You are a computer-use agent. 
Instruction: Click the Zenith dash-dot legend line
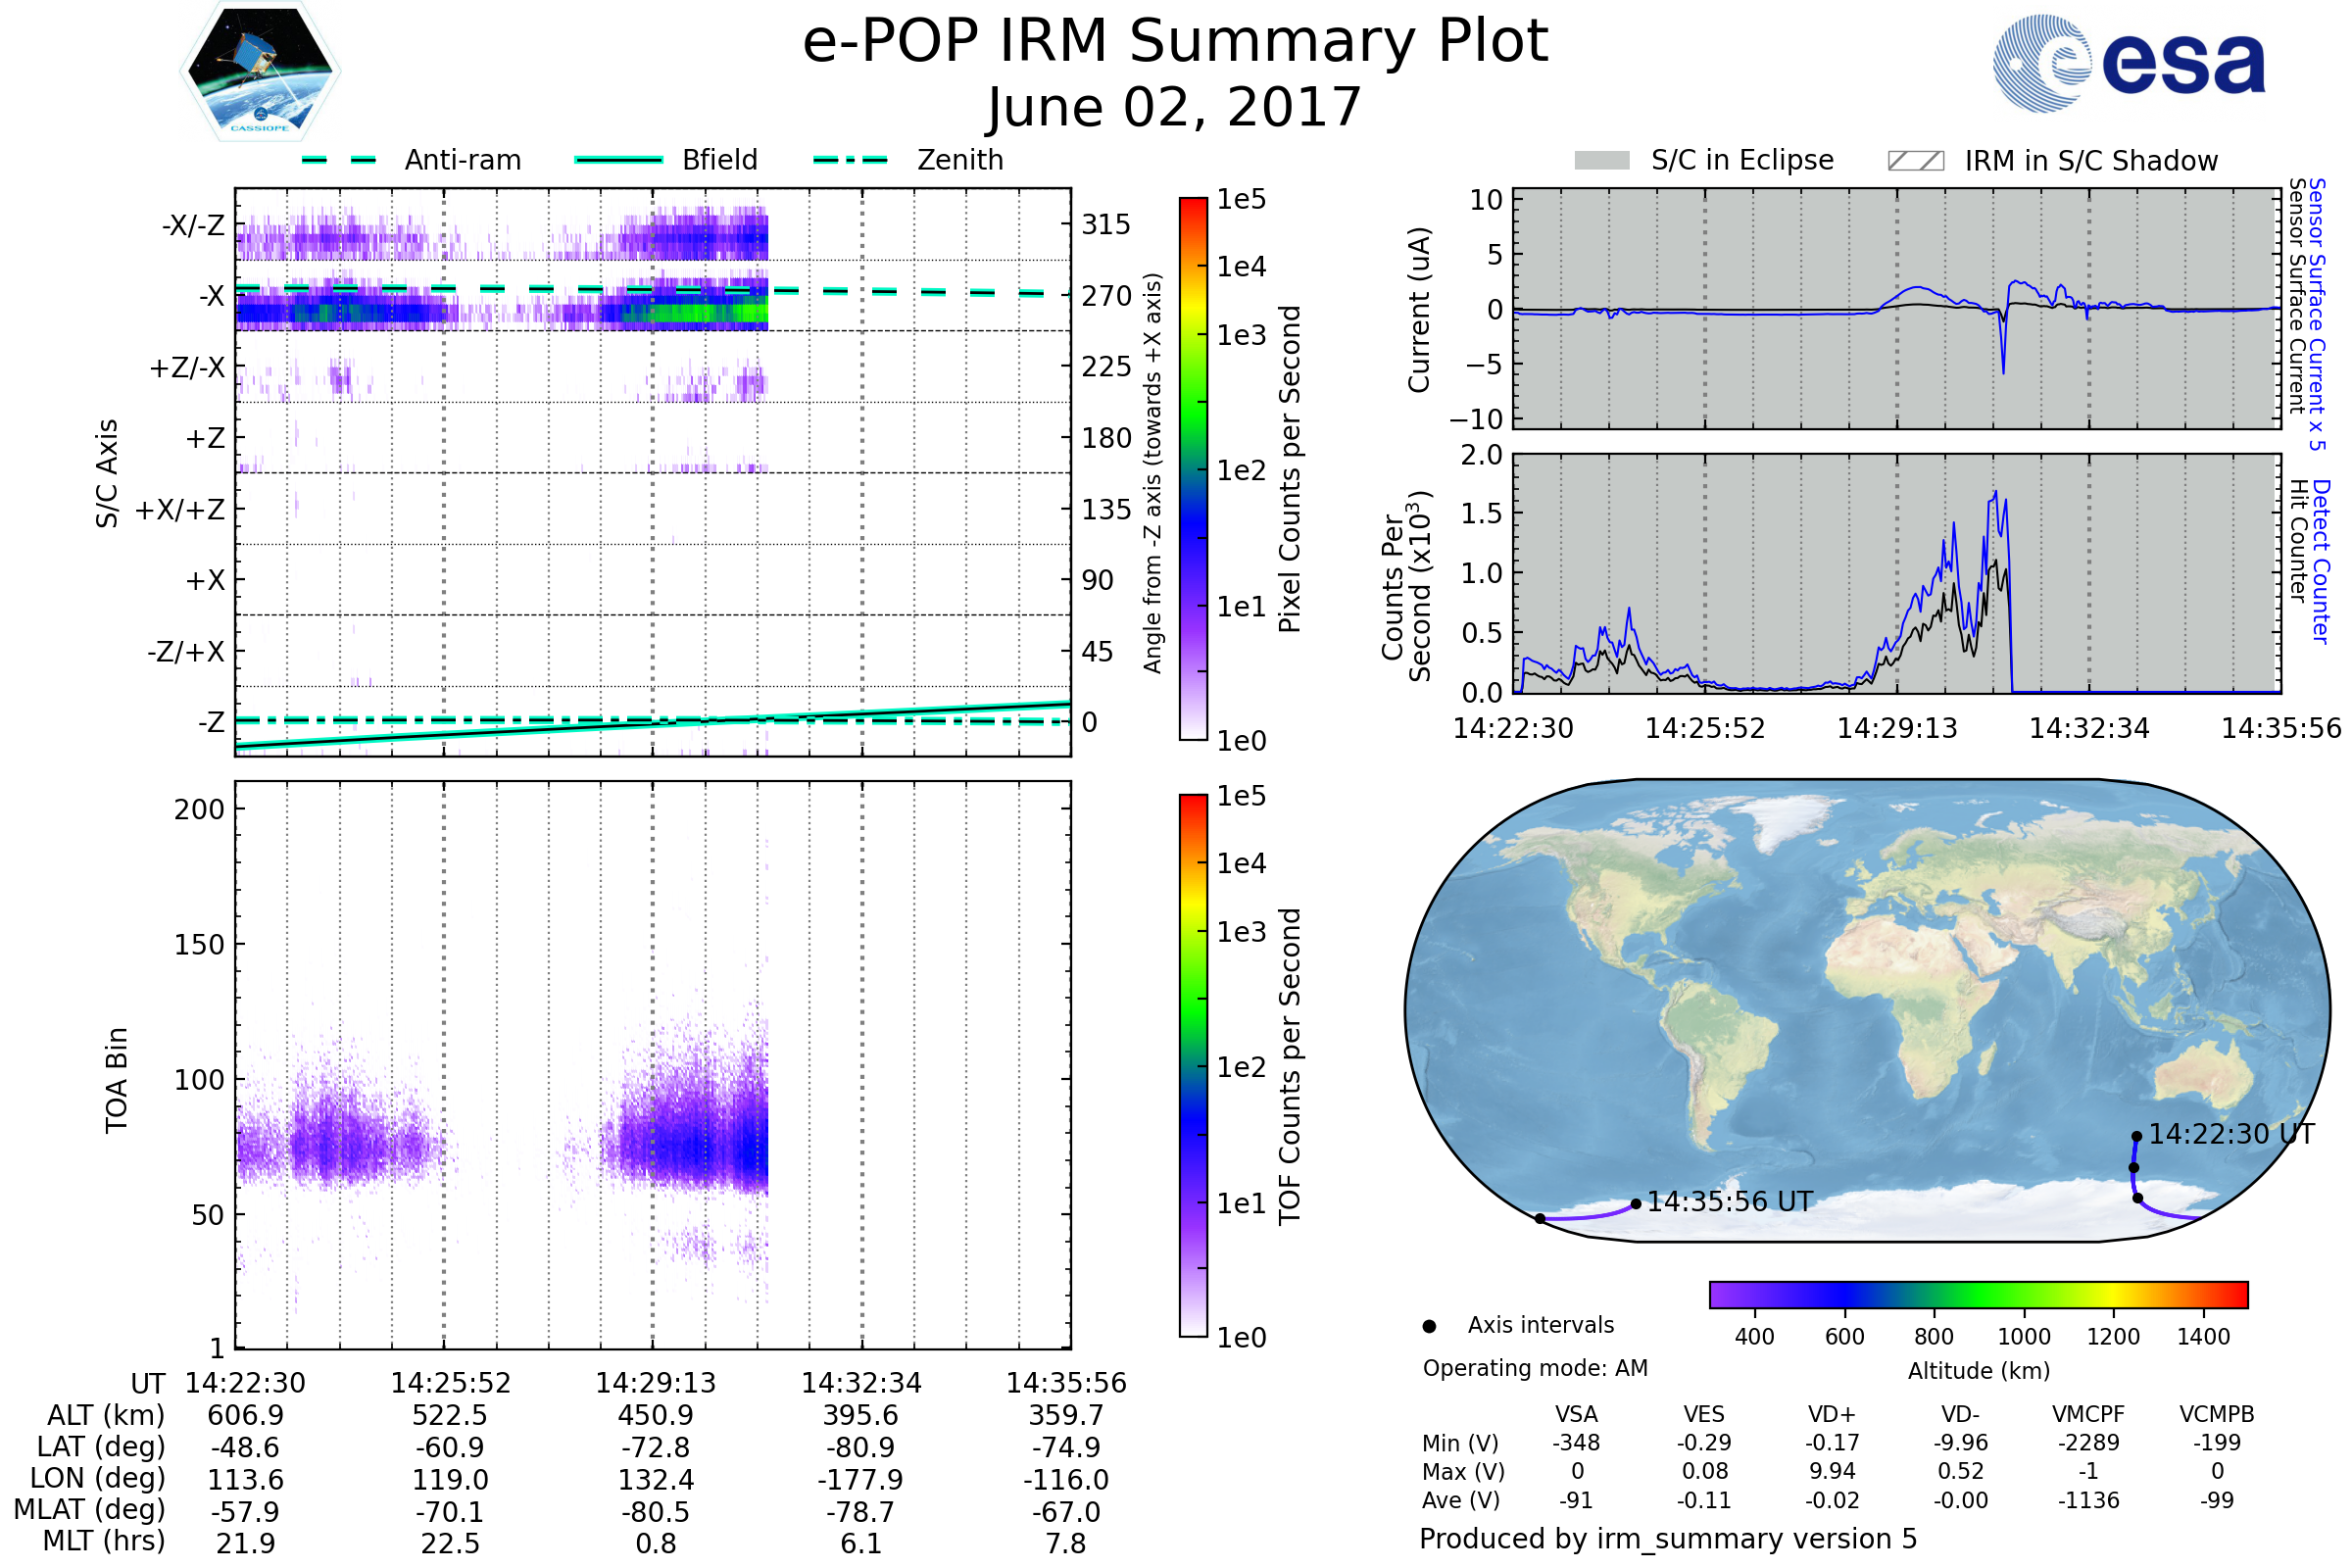(x=850, y=160)
